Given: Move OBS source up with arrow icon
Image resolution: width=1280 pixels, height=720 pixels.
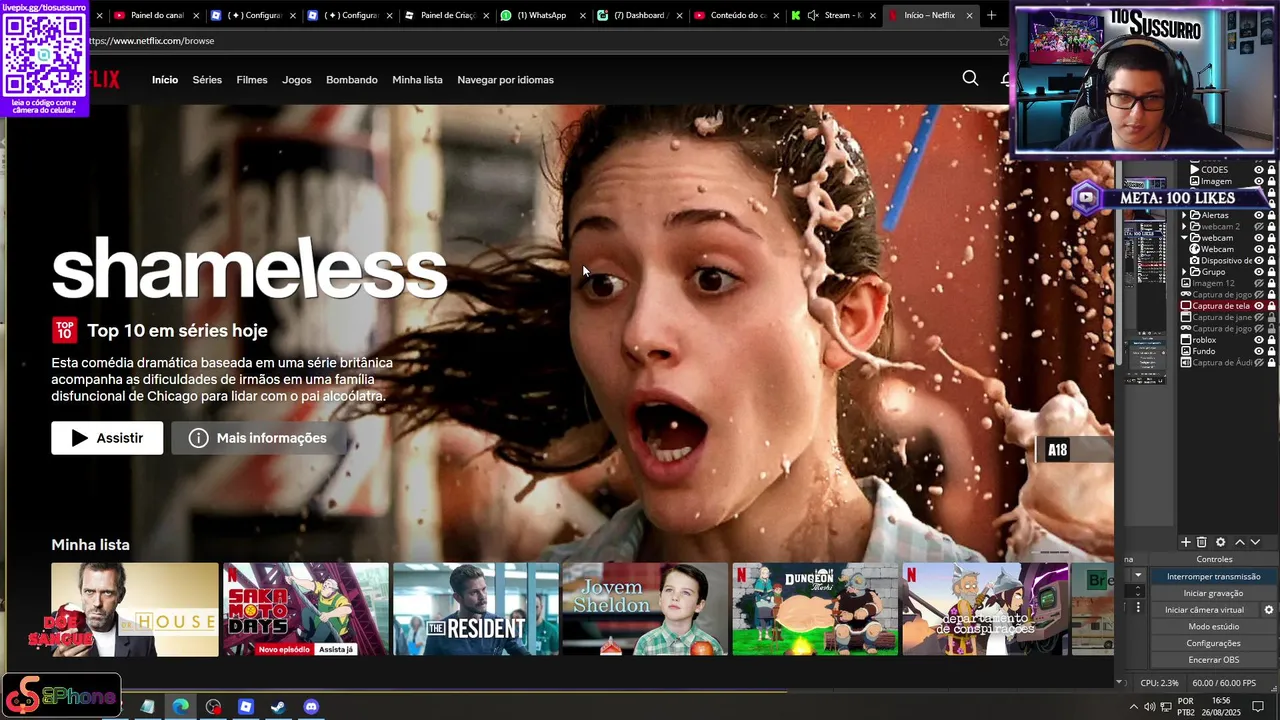Looking at the screenshot, I should click(1240, 542).
